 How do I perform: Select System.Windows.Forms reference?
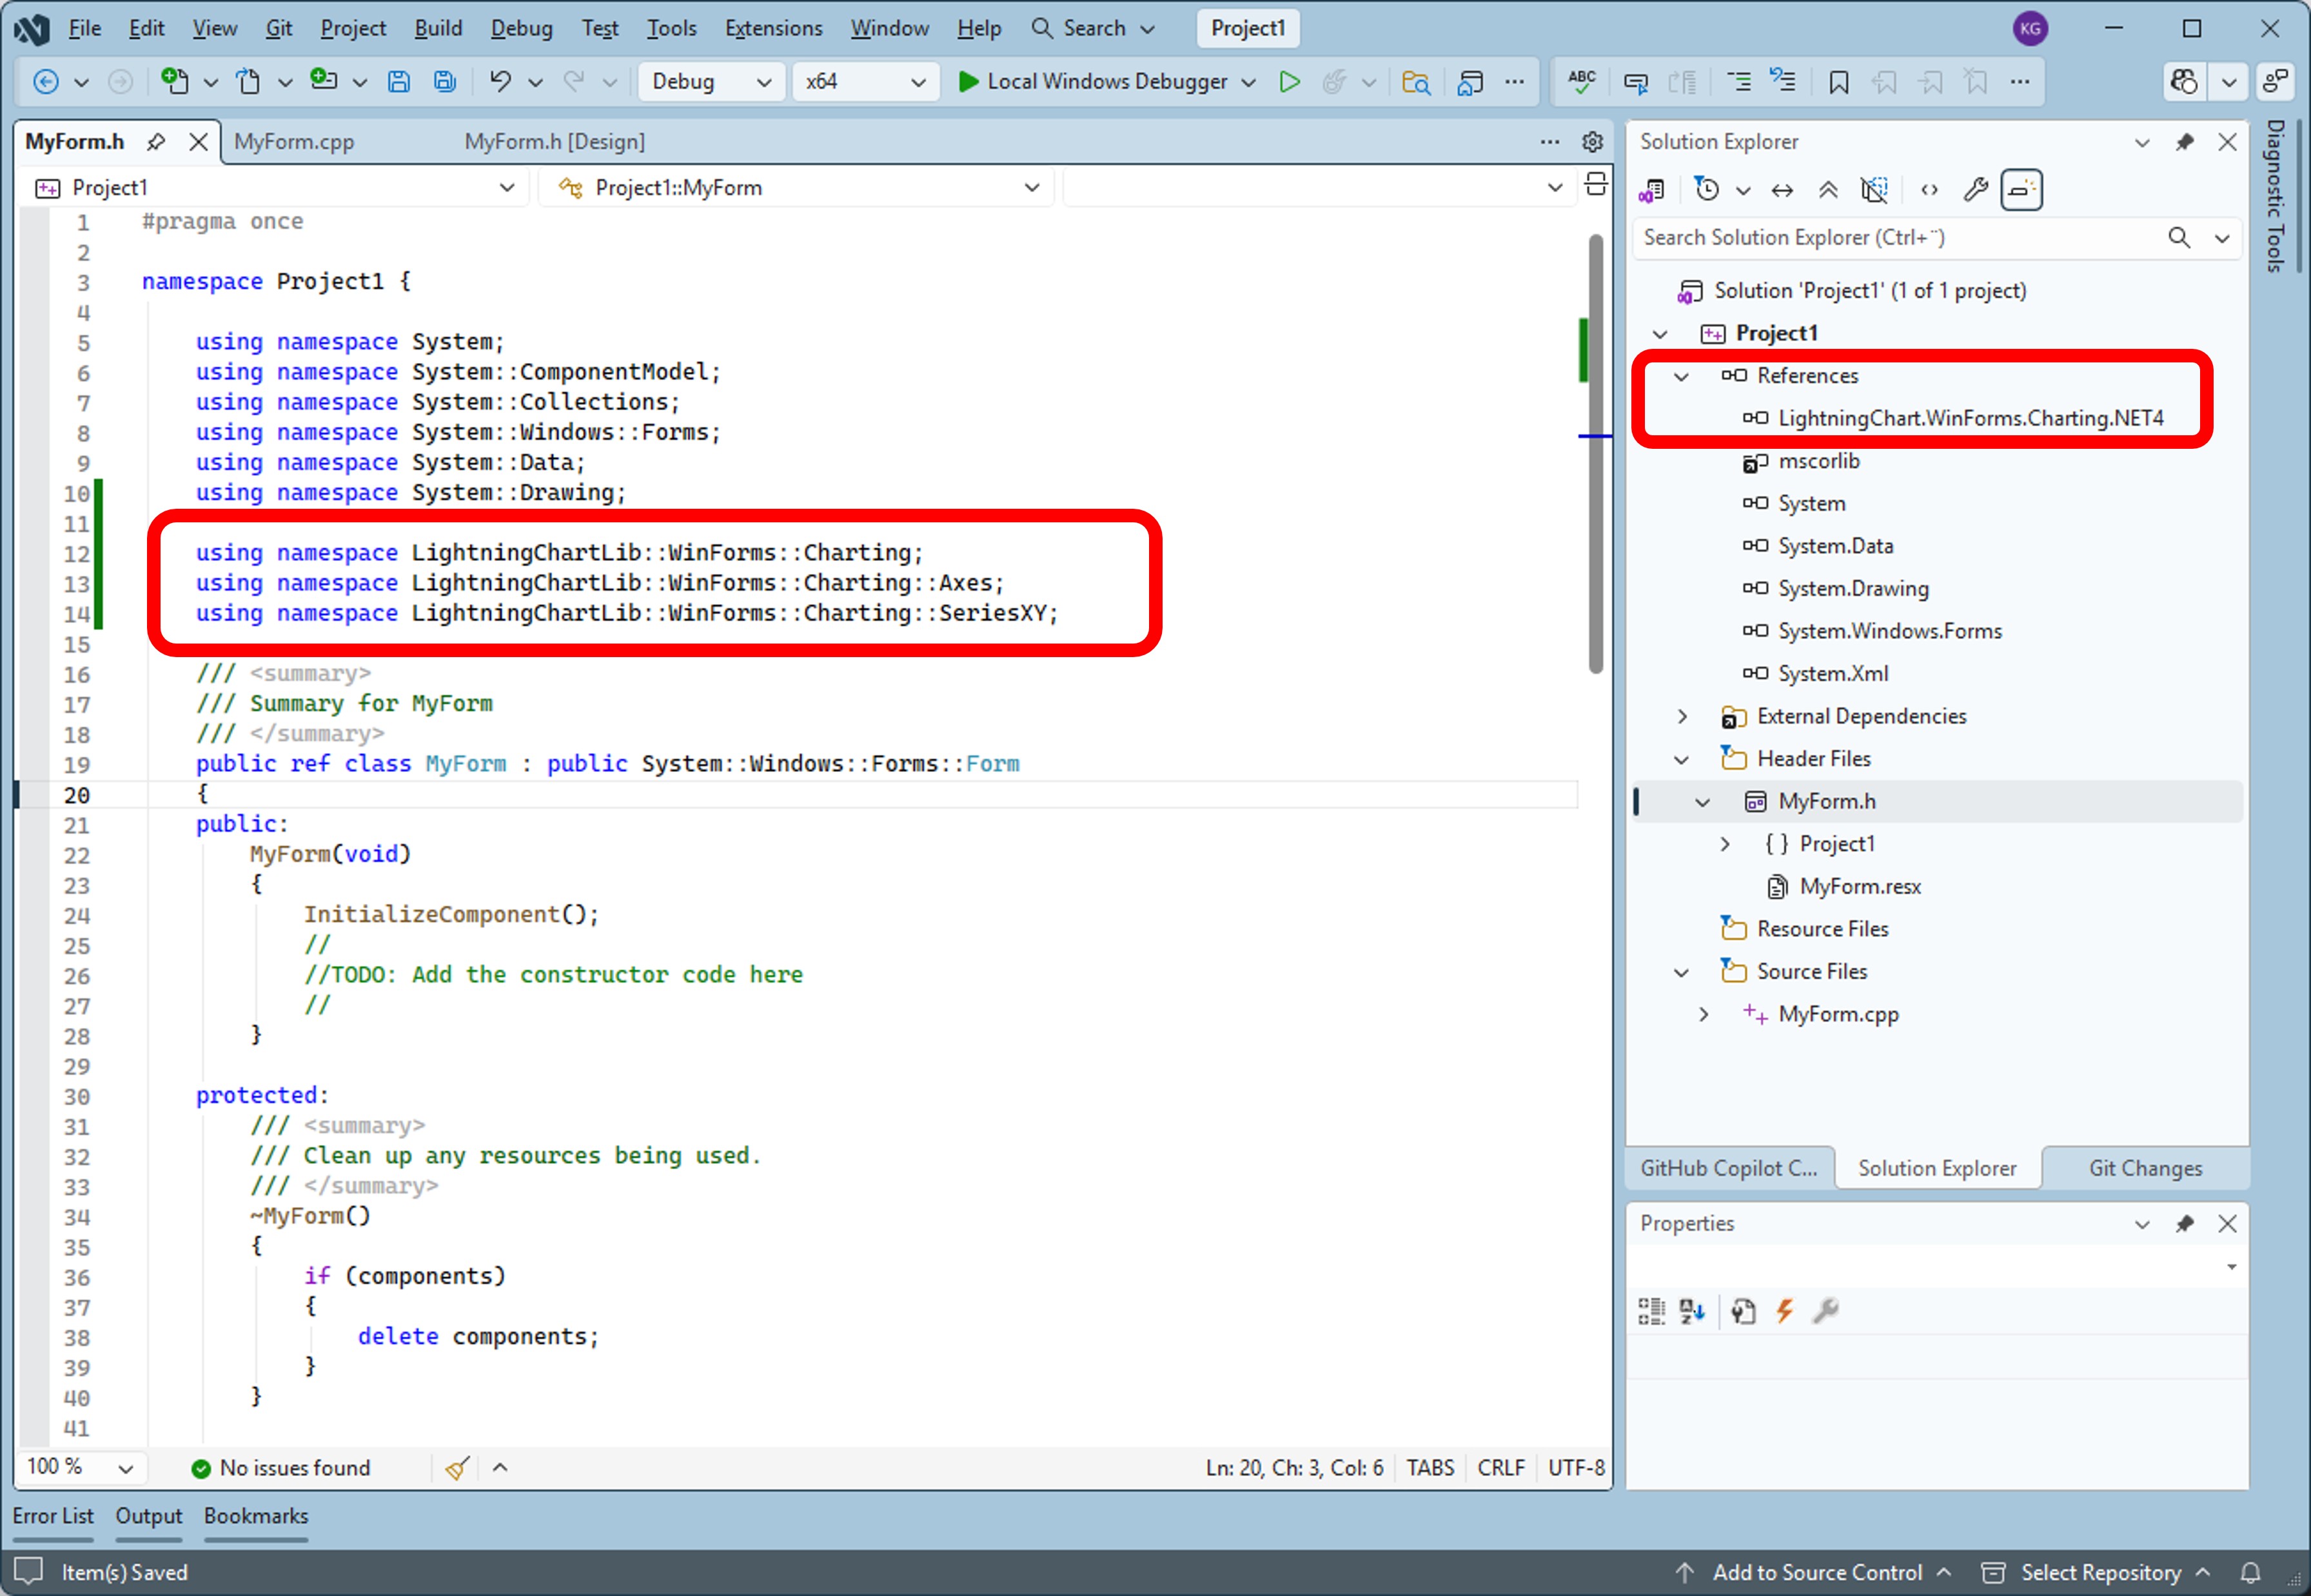pos(1889,632)
